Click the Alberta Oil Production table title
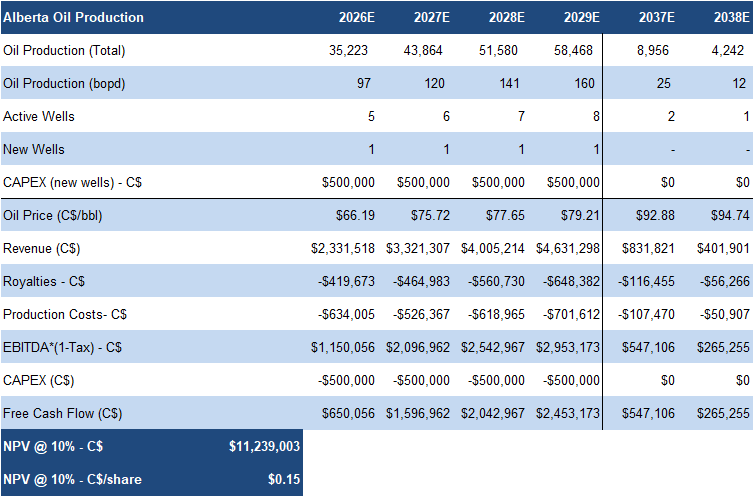 click(x=73, y=17)
